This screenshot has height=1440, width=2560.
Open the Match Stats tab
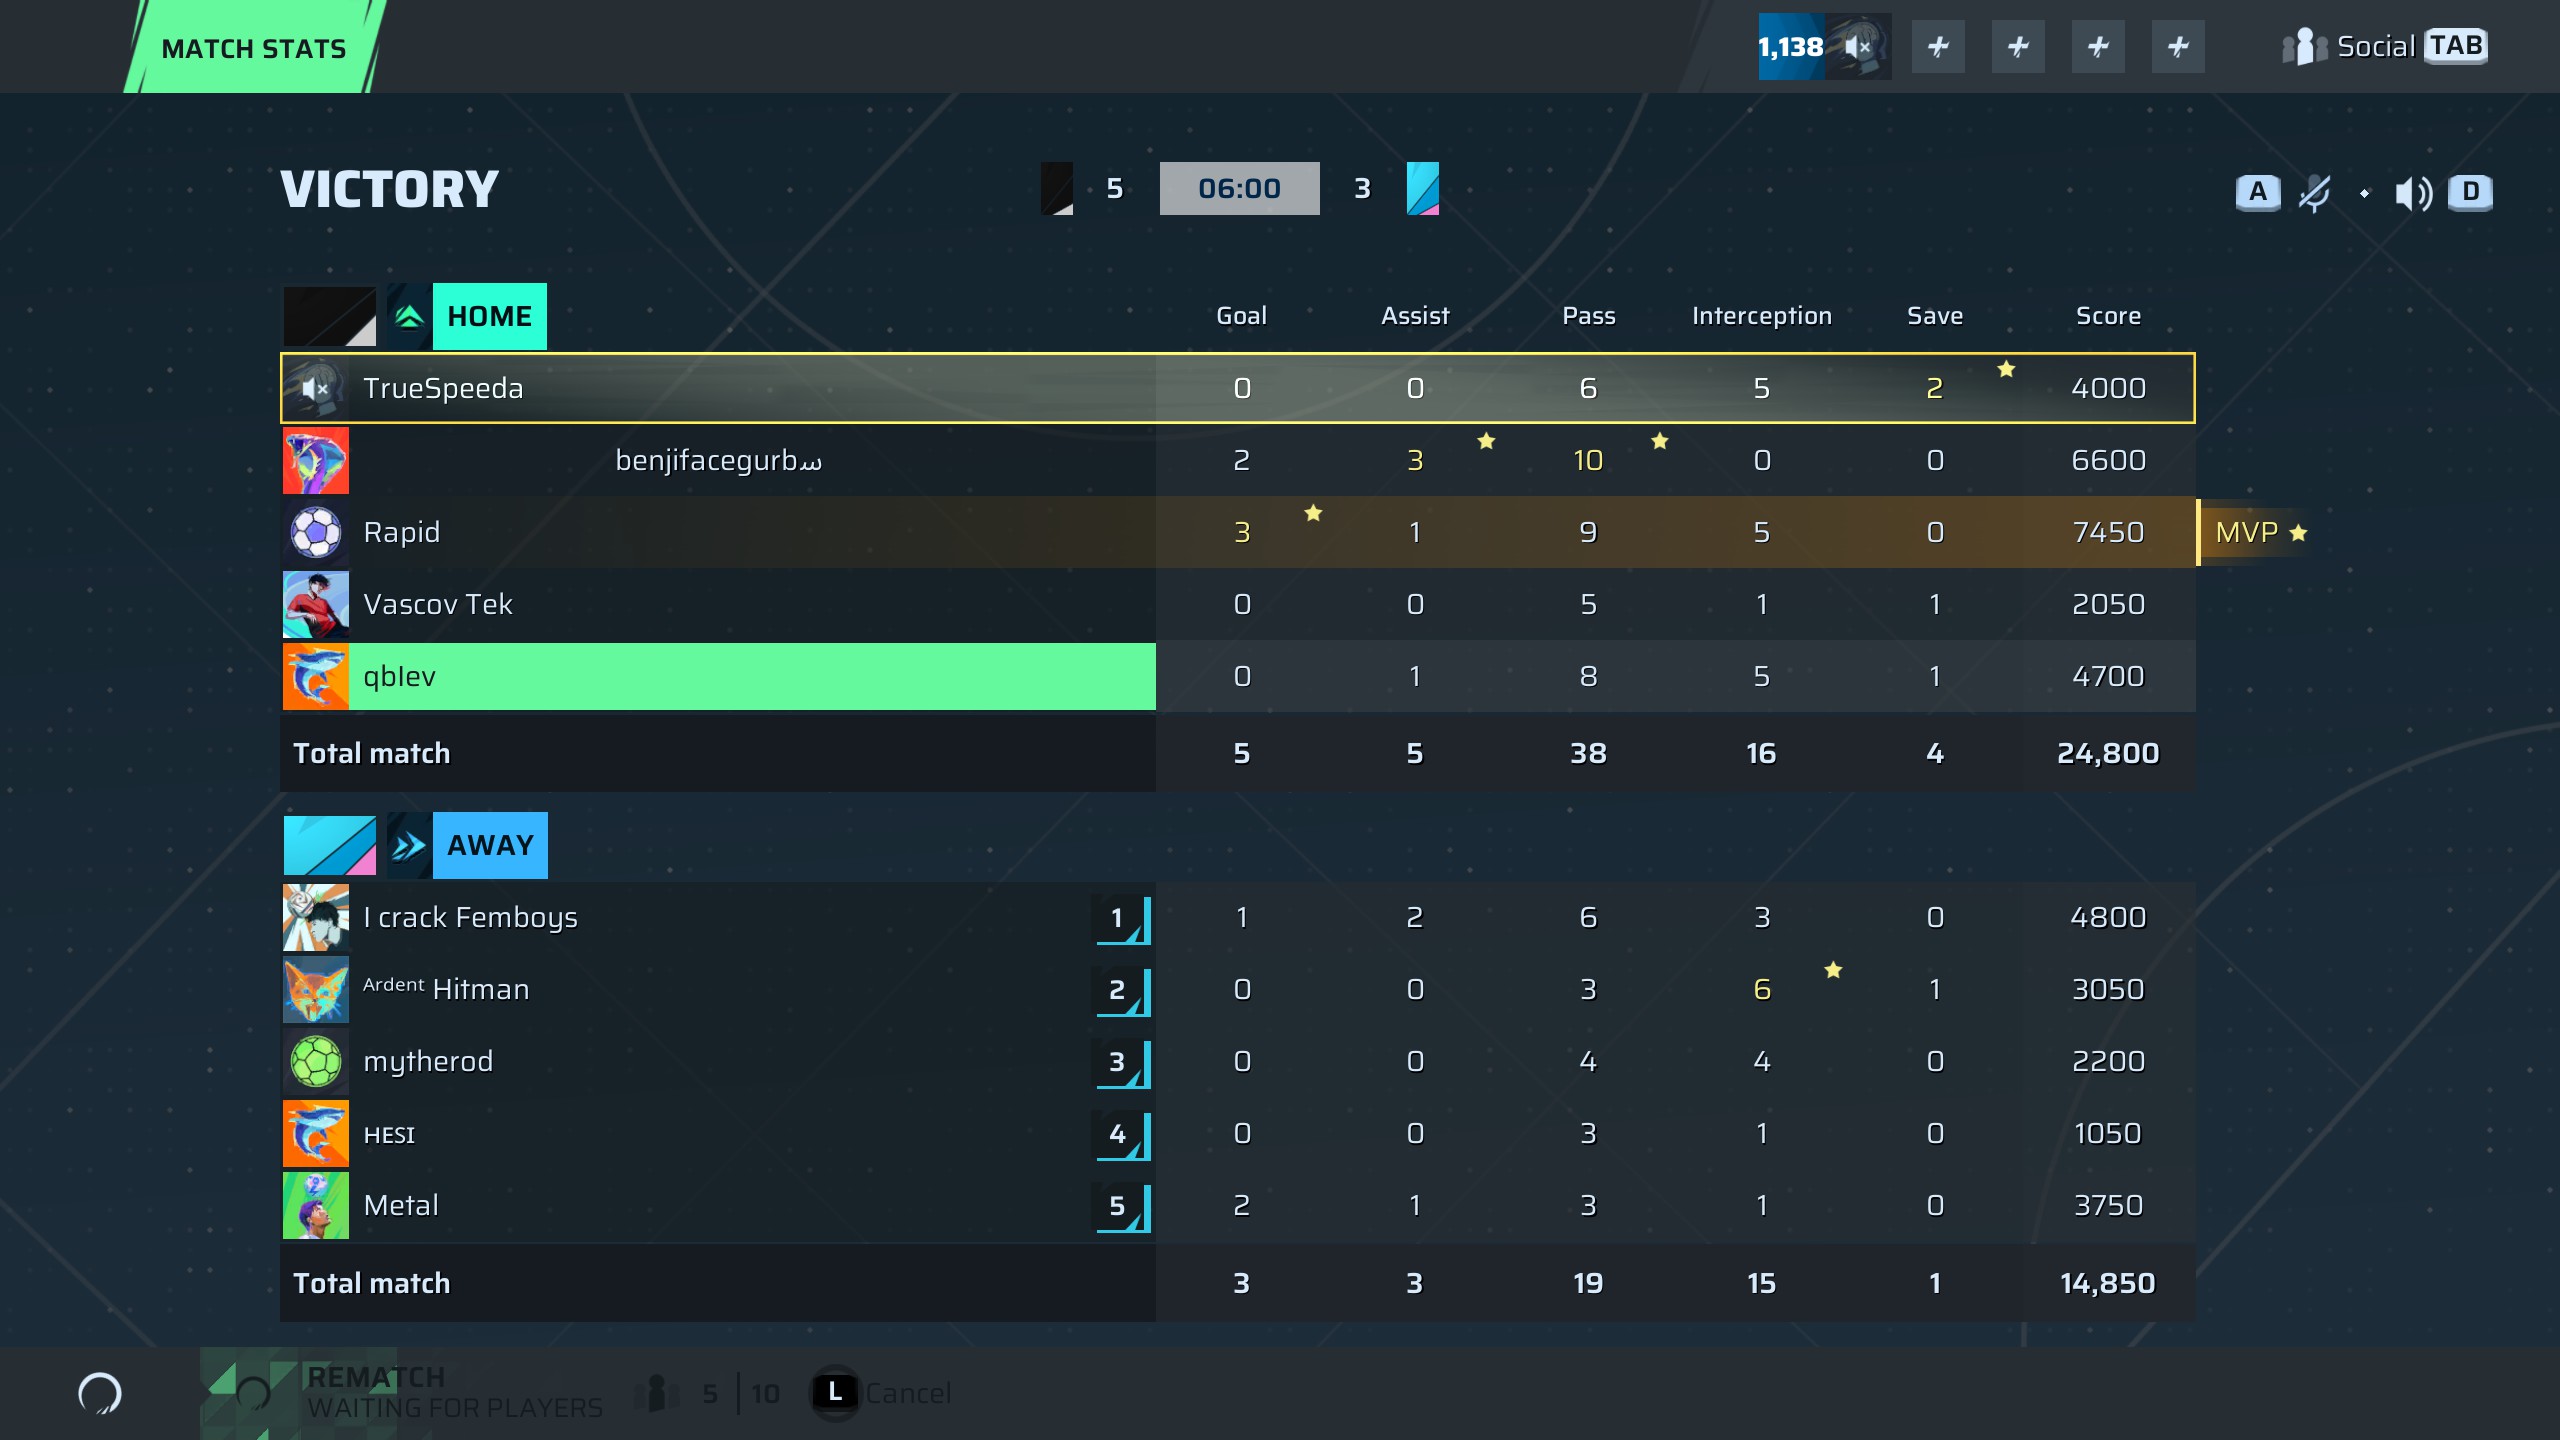point(254,48)
